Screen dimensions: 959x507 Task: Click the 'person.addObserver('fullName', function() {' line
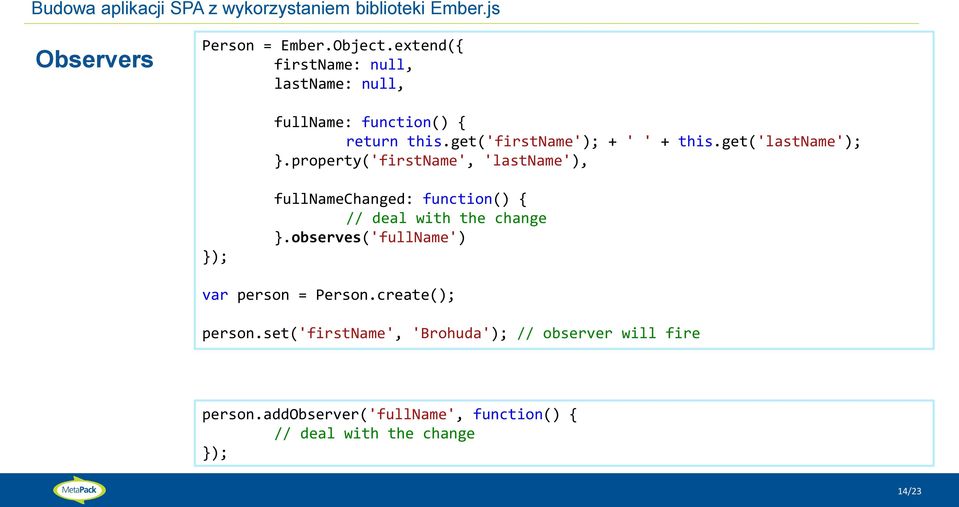390,415
